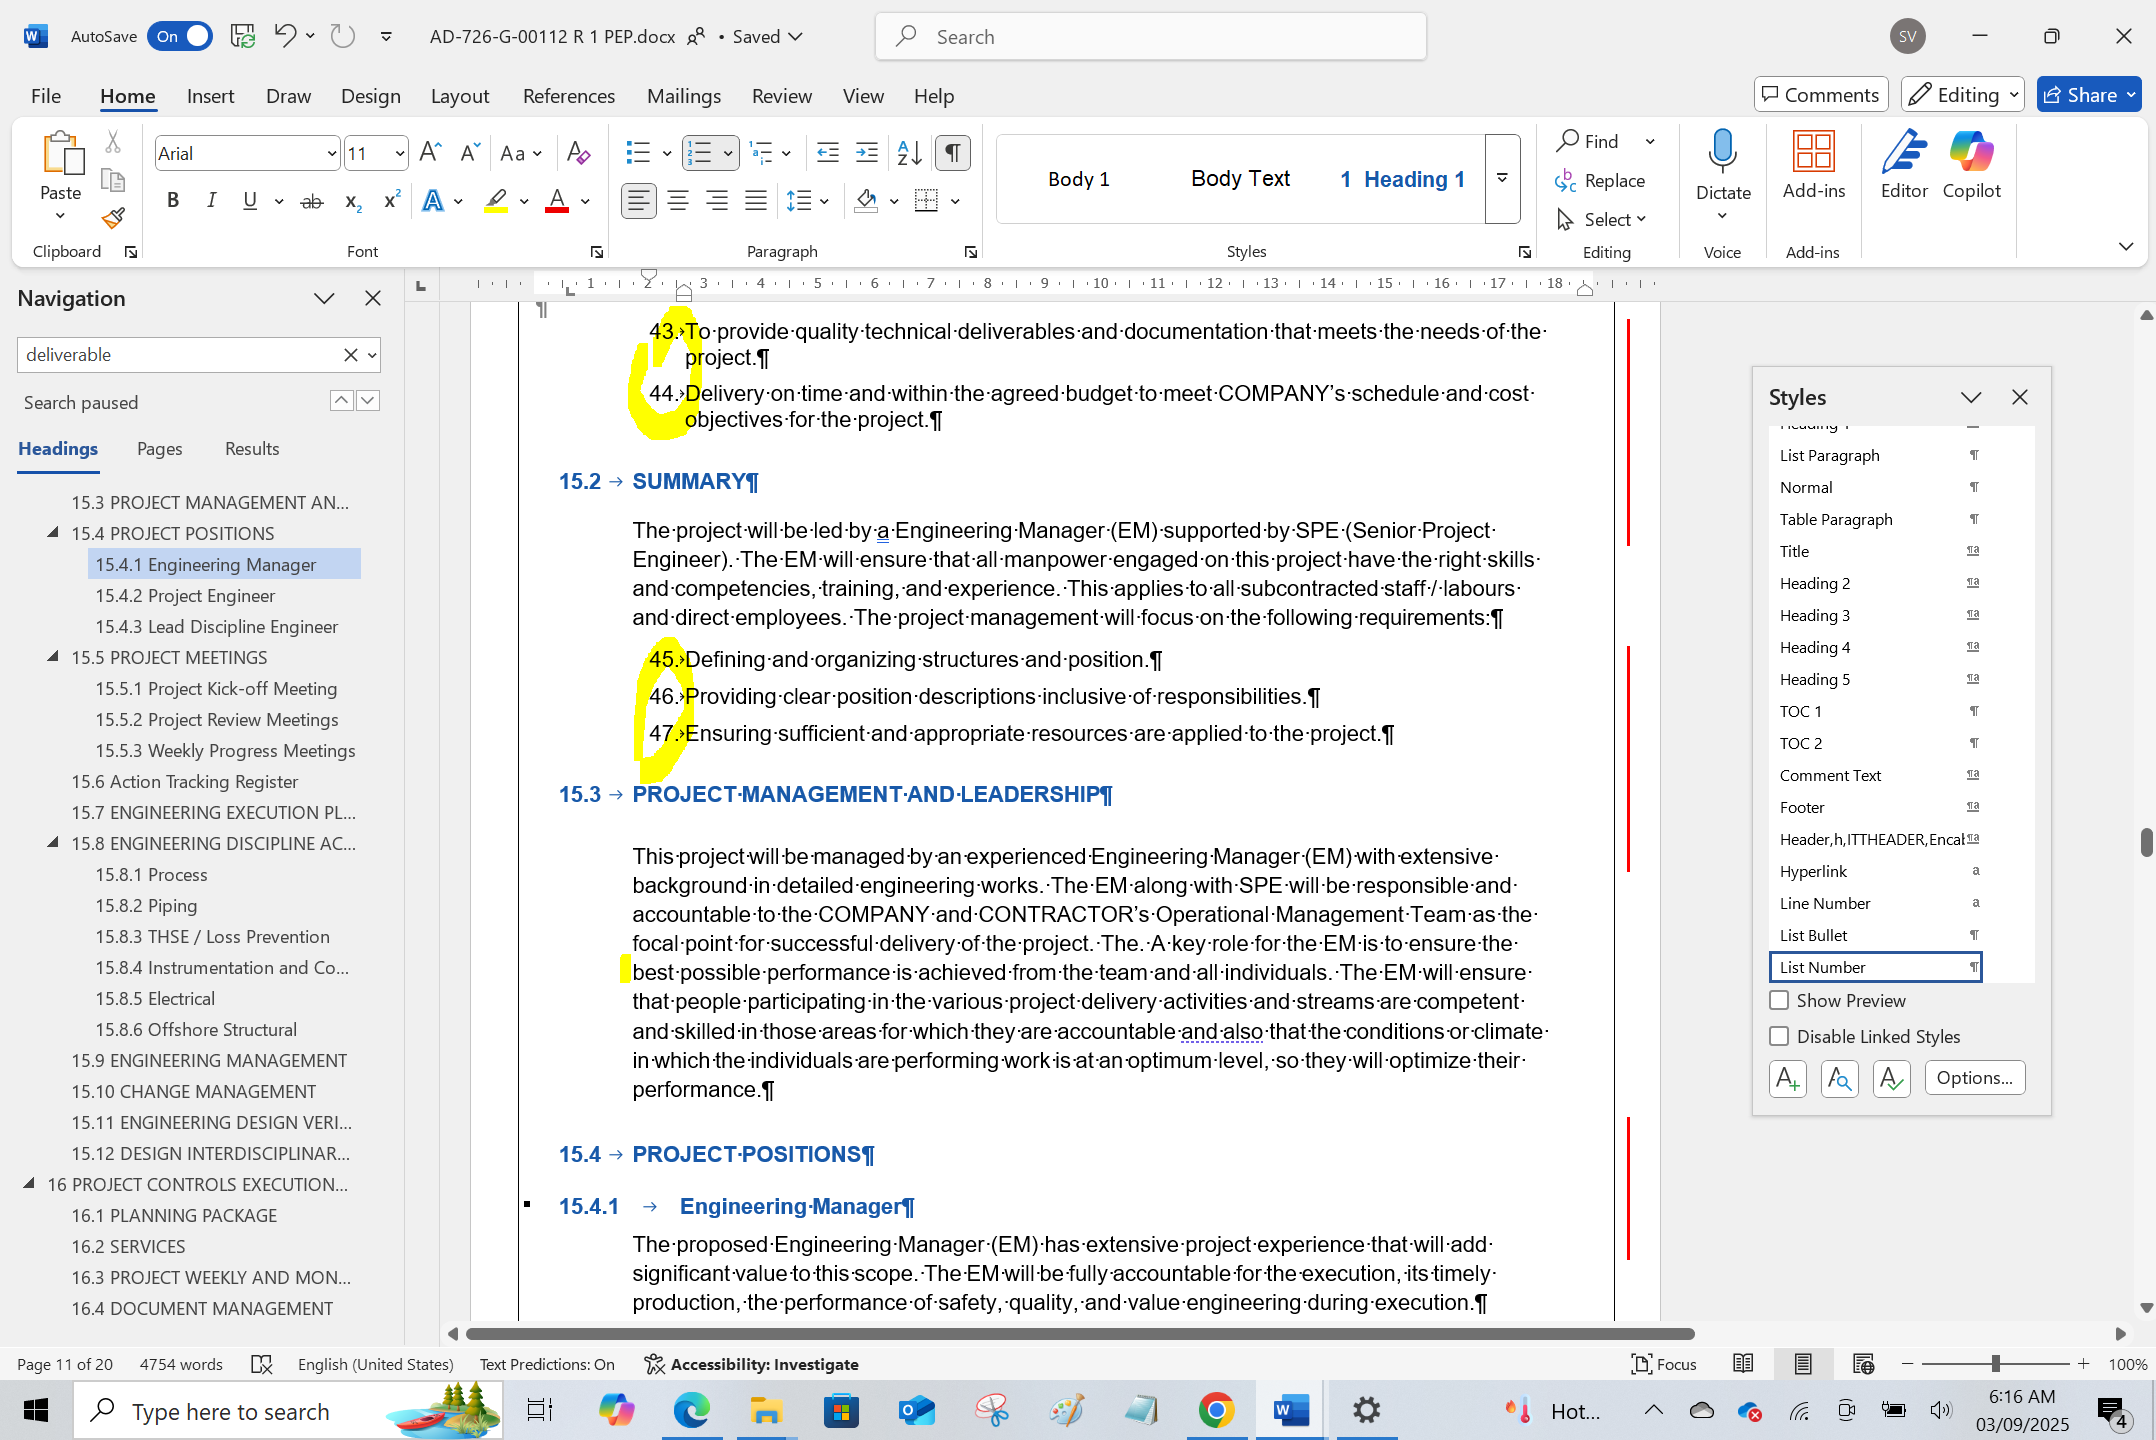The width and height of the screenshot is (2156, 1440).
Task: Click the Options button in Styles pane
Action: [1973, 1078]
